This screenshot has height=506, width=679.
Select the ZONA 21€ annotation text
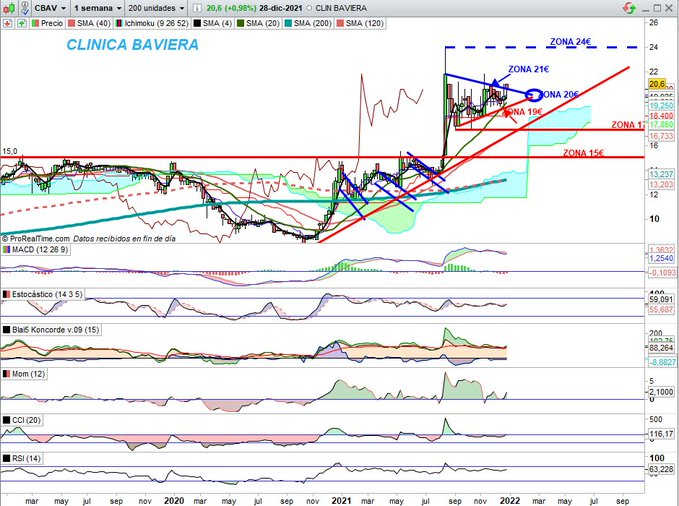[529, 69]
